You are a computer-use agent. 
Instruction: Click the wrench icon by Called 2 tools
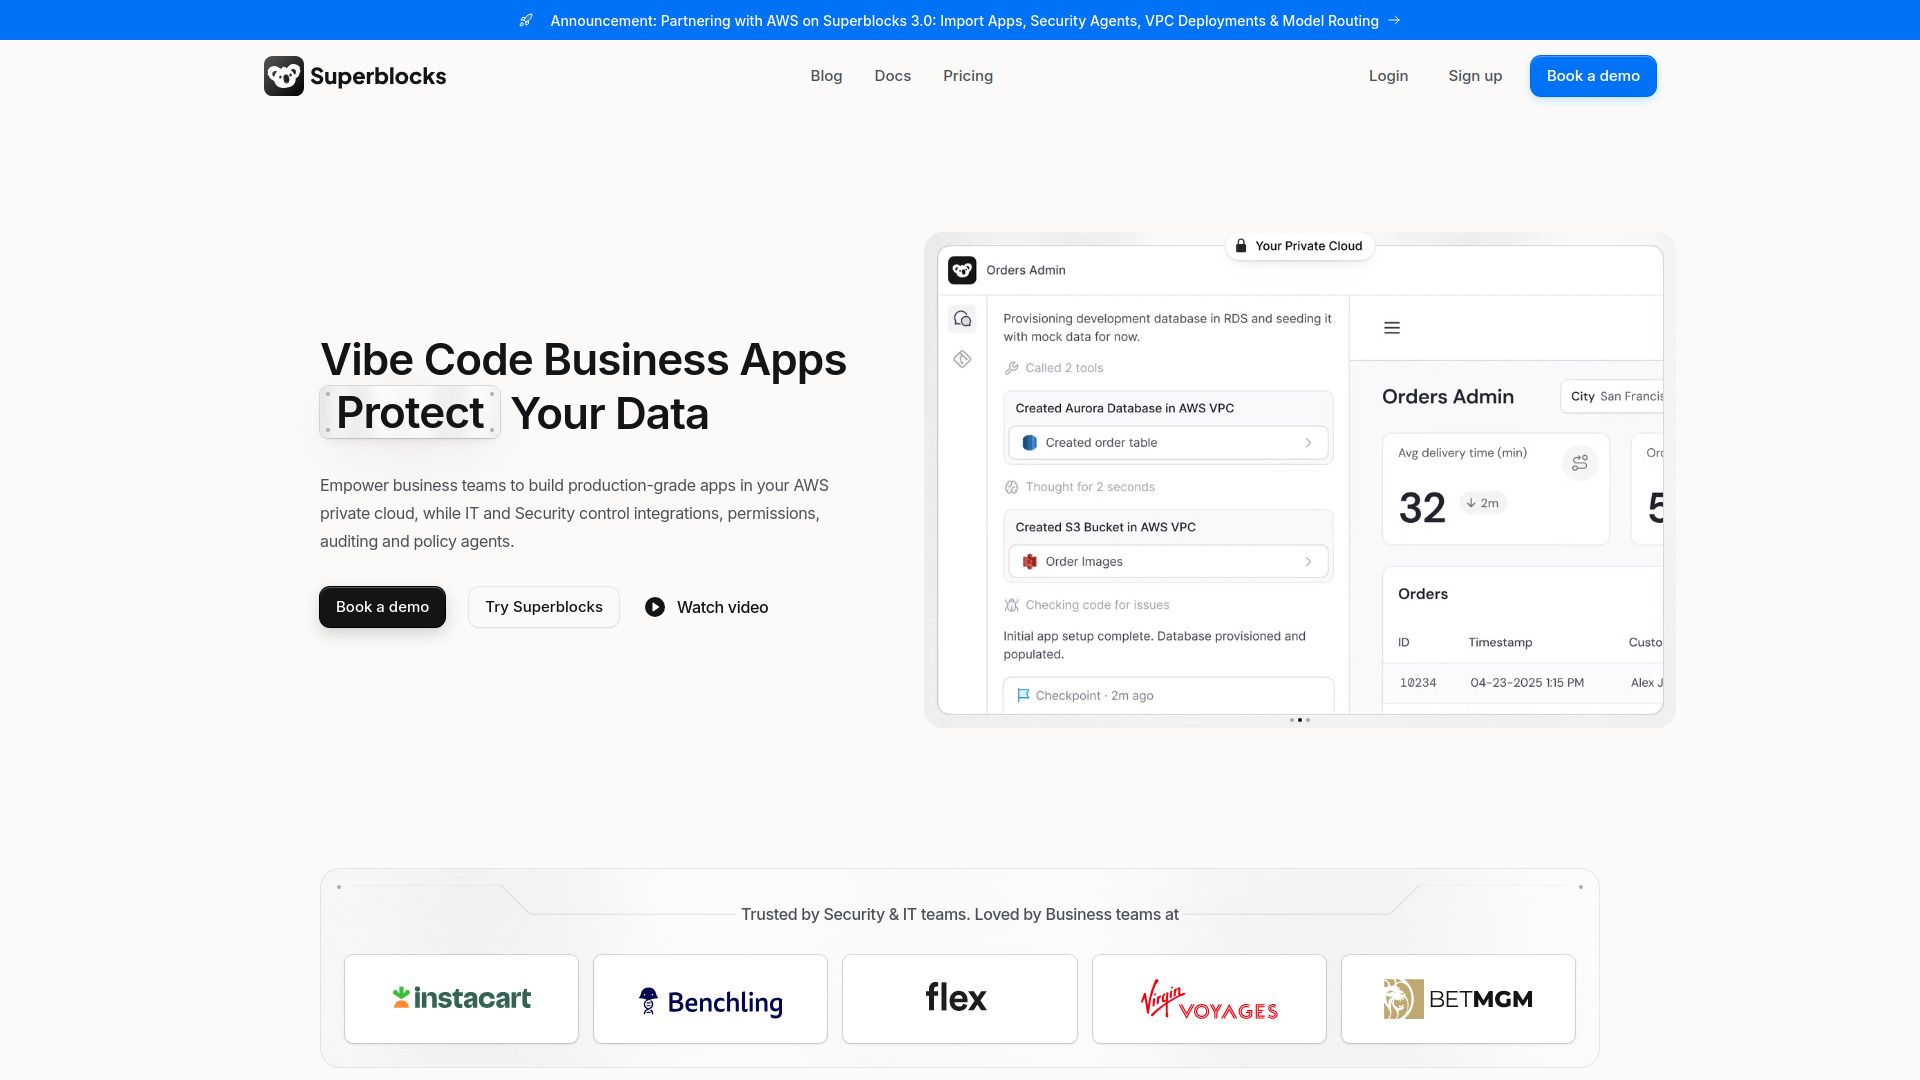click(x=1012, y=368)
